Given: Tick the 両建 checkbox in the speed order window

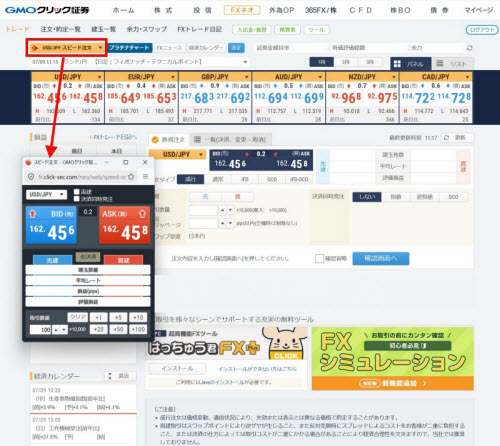Looking at the screenshot, I should 77,192.
